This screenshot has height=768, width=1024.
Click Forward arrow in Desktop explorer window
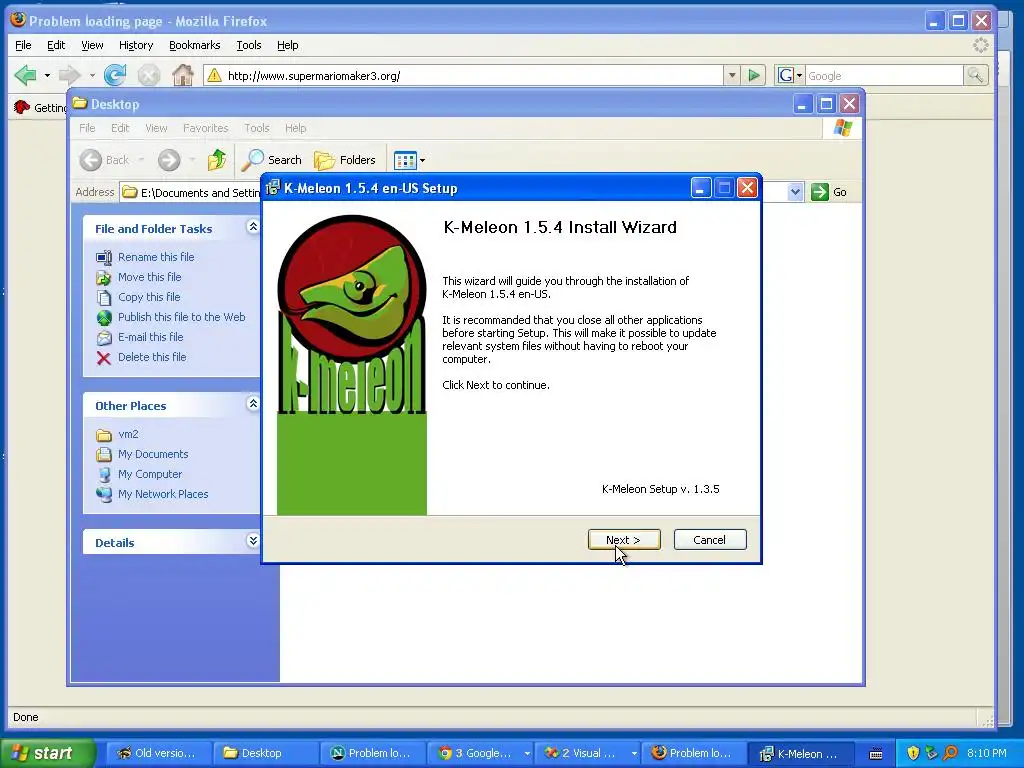(168, 160)
